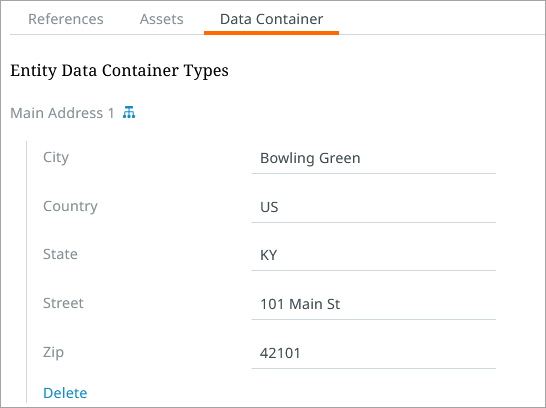Select the Zip field showing 42101
546x408 pixels.
374,354
